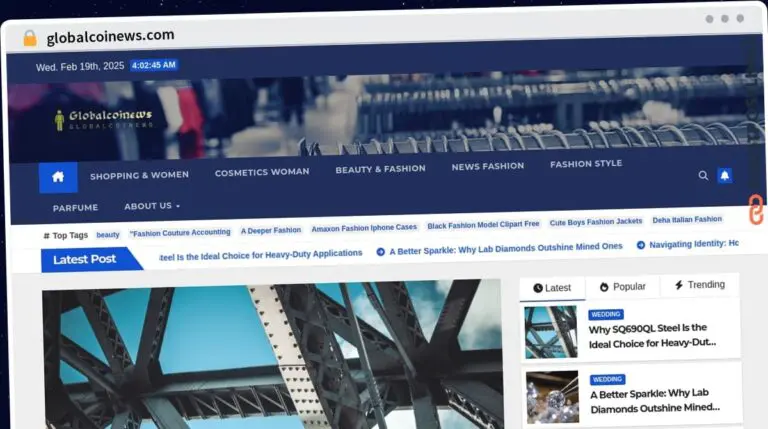Open Cosmetics Woman menu item

[x=262, y=172]
